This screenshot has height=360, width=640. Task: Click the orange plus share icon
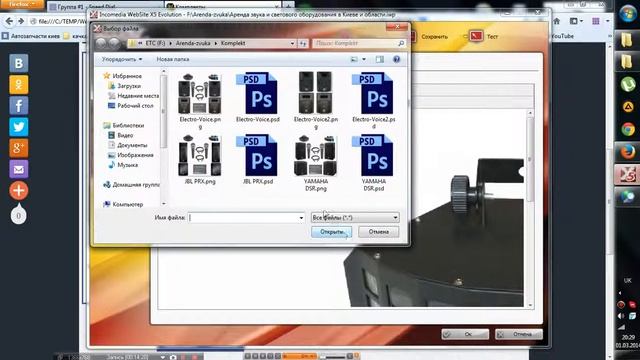pyautogui.click(x=19, y=190)
